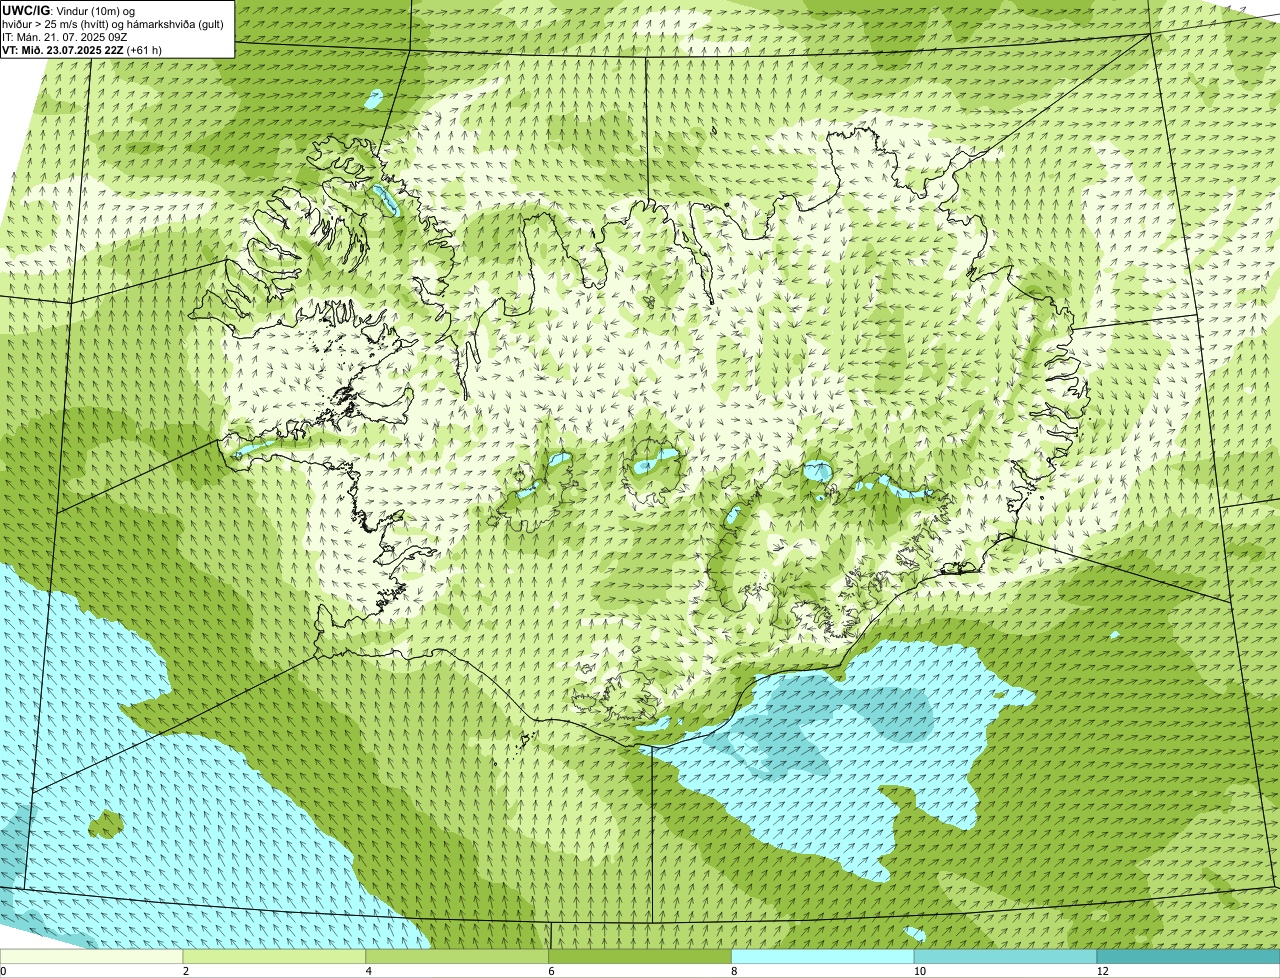Pick the 4–6 m/s medium green legend swatch
This screenshot has height=978, width=1280.
[x=458, y=957]
